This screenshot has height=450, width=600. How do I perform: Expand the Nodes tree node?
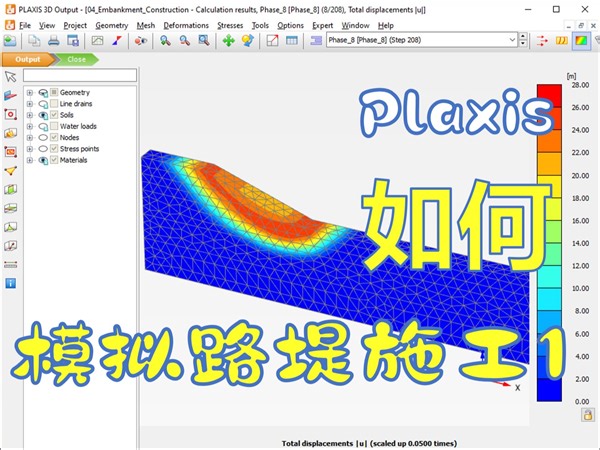(29, 137)
